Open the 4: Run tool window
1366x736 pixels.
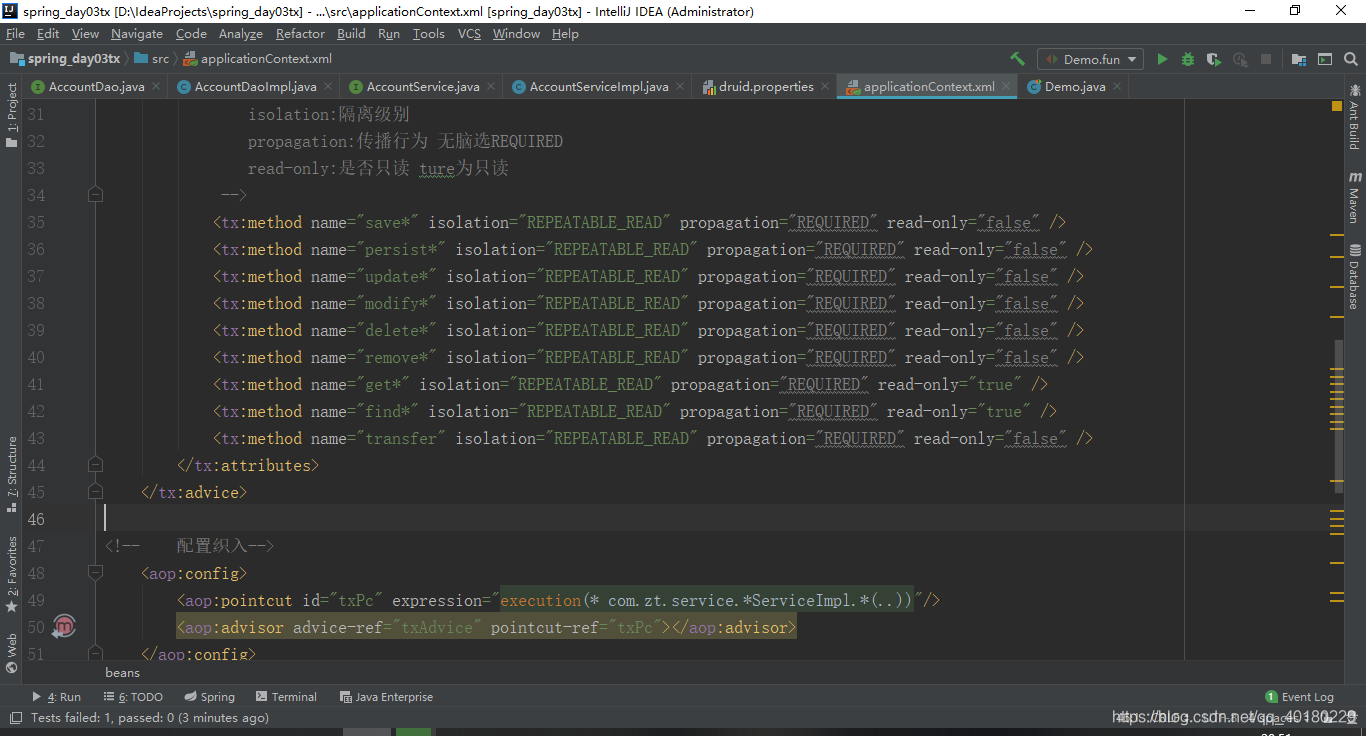tap(56, 697)
